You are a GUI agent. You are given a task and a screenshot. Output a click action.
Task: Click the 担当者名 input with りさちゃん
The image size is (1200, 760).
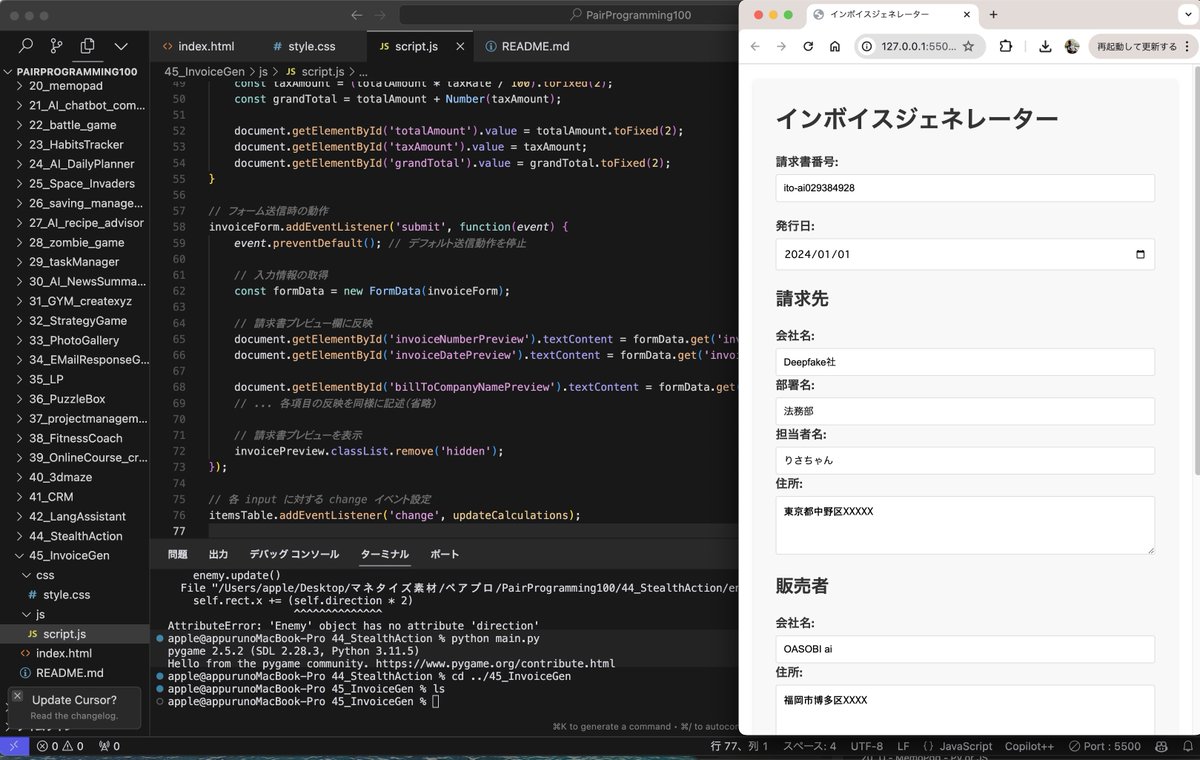(965, 460)
